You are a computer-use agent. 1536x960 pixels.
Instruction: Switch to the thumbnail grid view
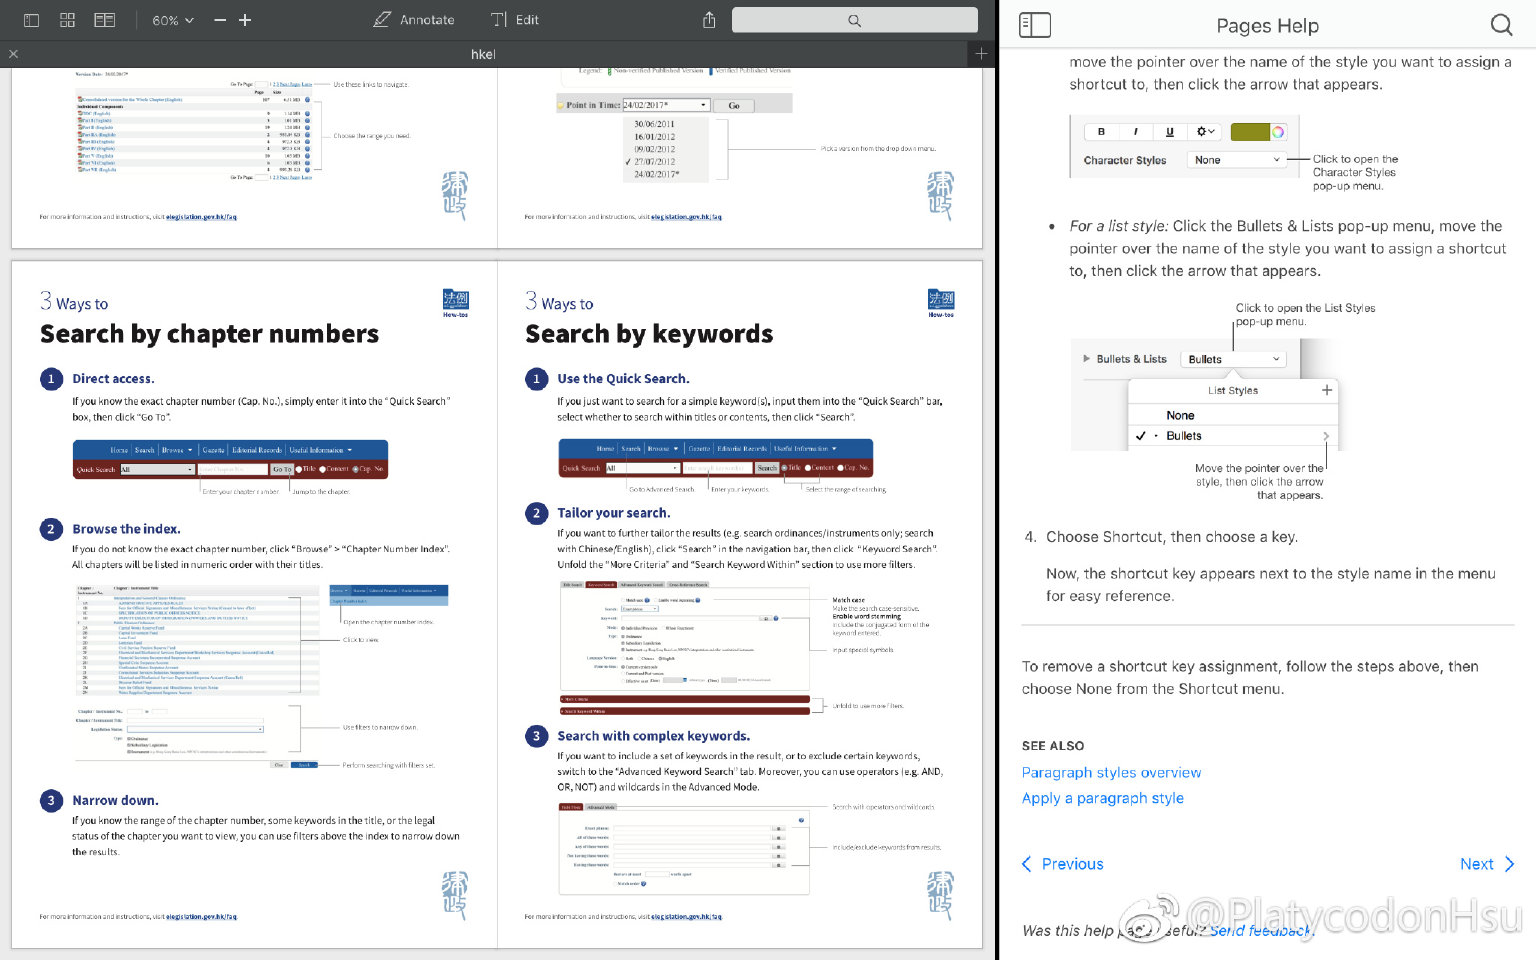(68, 20)
